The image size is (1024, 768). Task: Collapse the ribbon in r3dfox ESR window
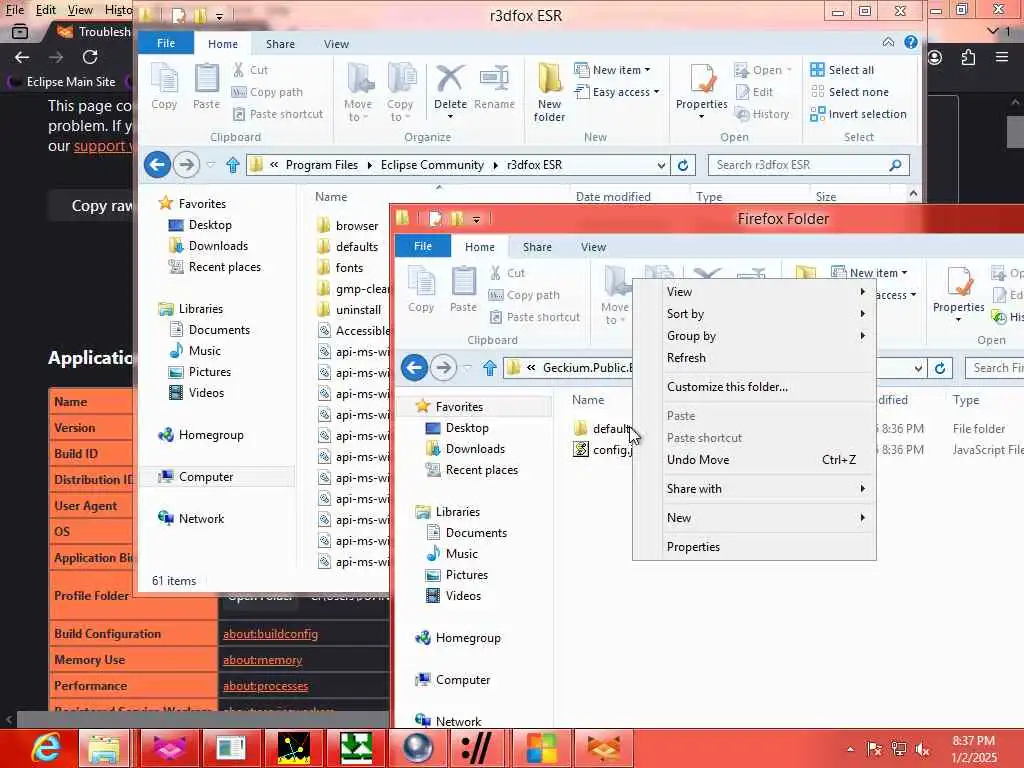tap(888, 42)
